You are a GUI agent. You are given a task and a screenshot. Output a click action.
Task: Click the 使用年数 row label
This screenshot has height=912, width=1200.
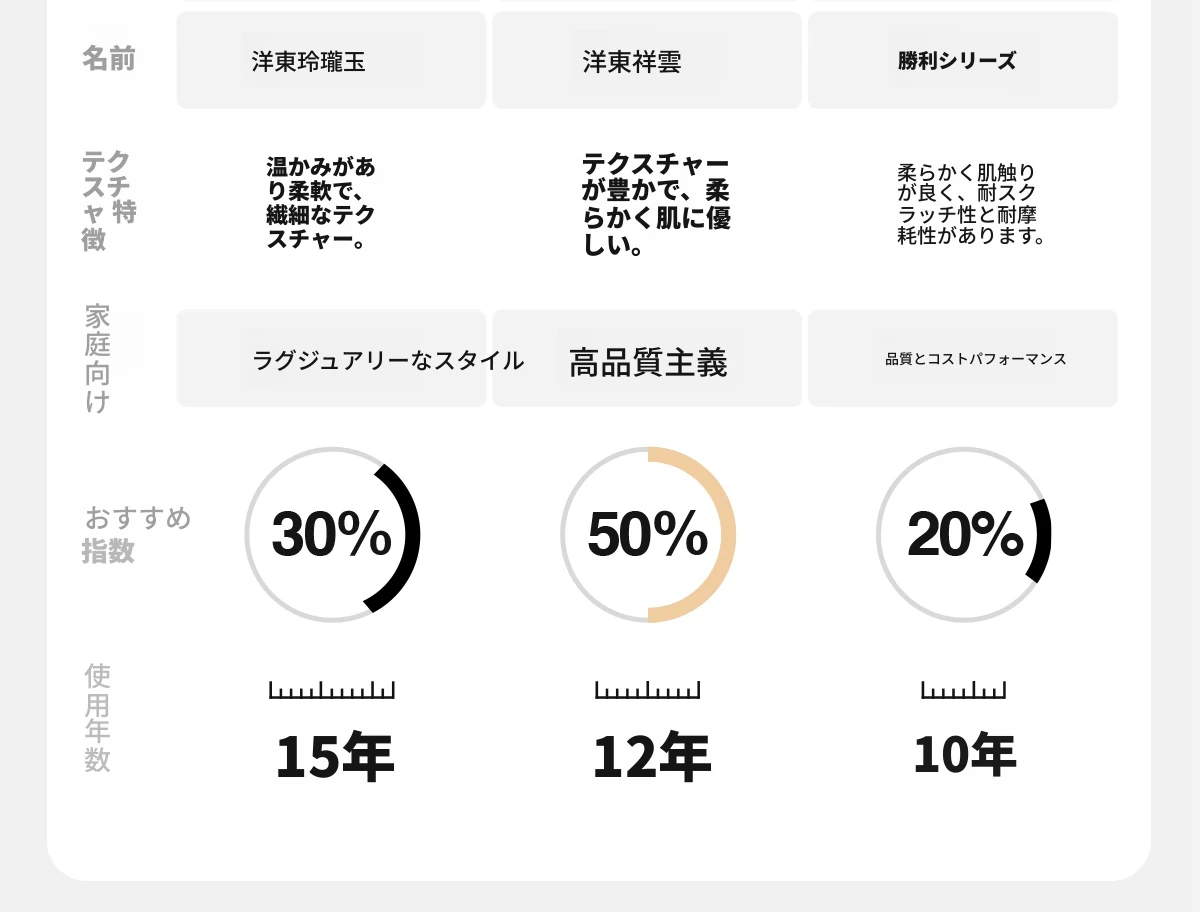tap(98, 717)
